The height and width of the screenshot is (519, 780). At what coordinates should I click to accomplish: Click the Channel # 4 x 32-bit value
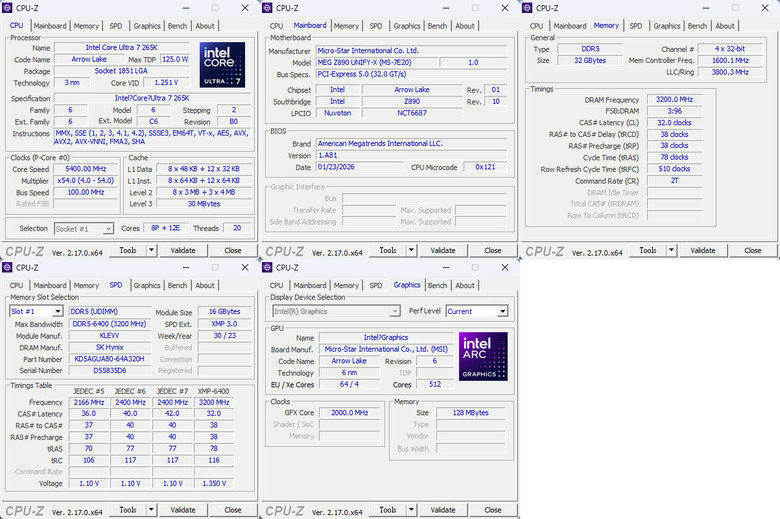730,49
